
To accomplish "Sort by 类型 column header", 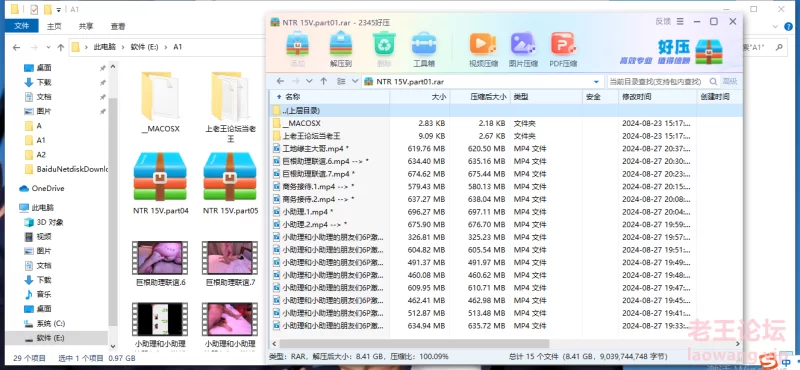I will tap(546, 96).
